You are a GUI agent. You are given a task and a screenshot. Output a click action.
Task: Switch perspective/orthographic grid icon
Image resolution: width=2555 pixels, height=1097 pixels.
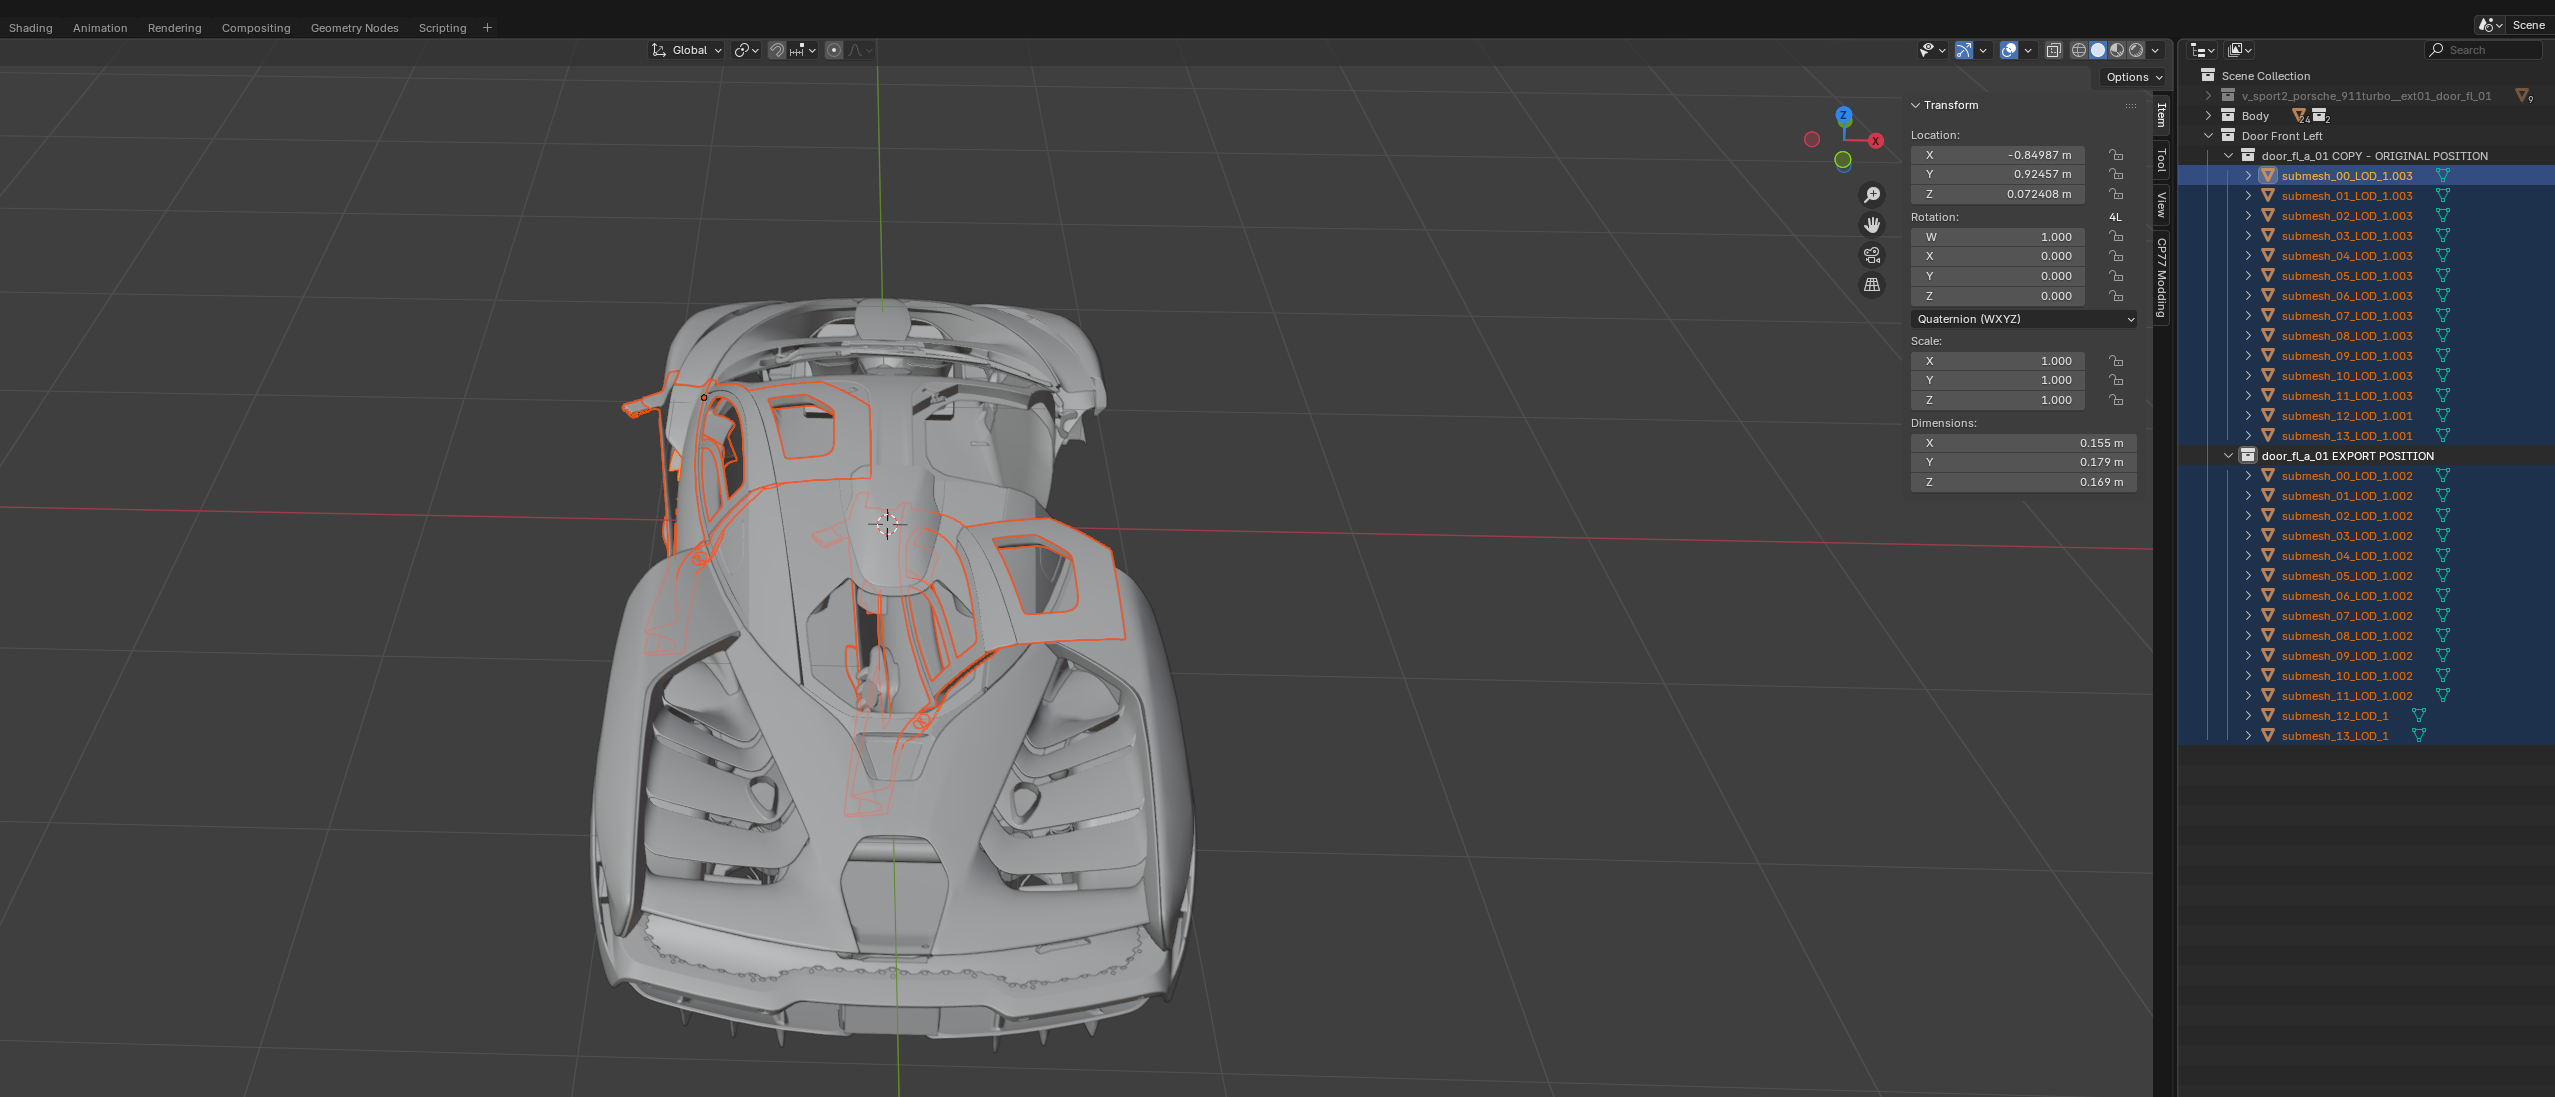coord(1872,285)
